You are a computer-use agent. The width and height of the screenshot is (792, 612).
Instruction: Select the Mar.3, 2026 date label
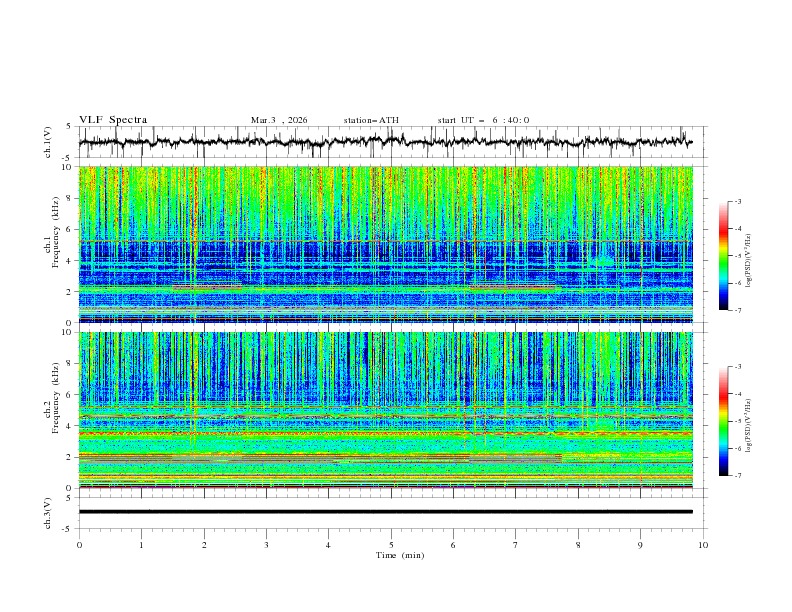[279, 120]
